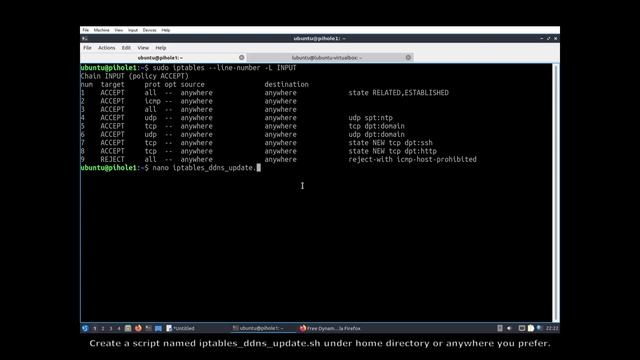
Task: Click 'tcp dpt:domain' text in rule 5
Action: [x=376, y=126]
